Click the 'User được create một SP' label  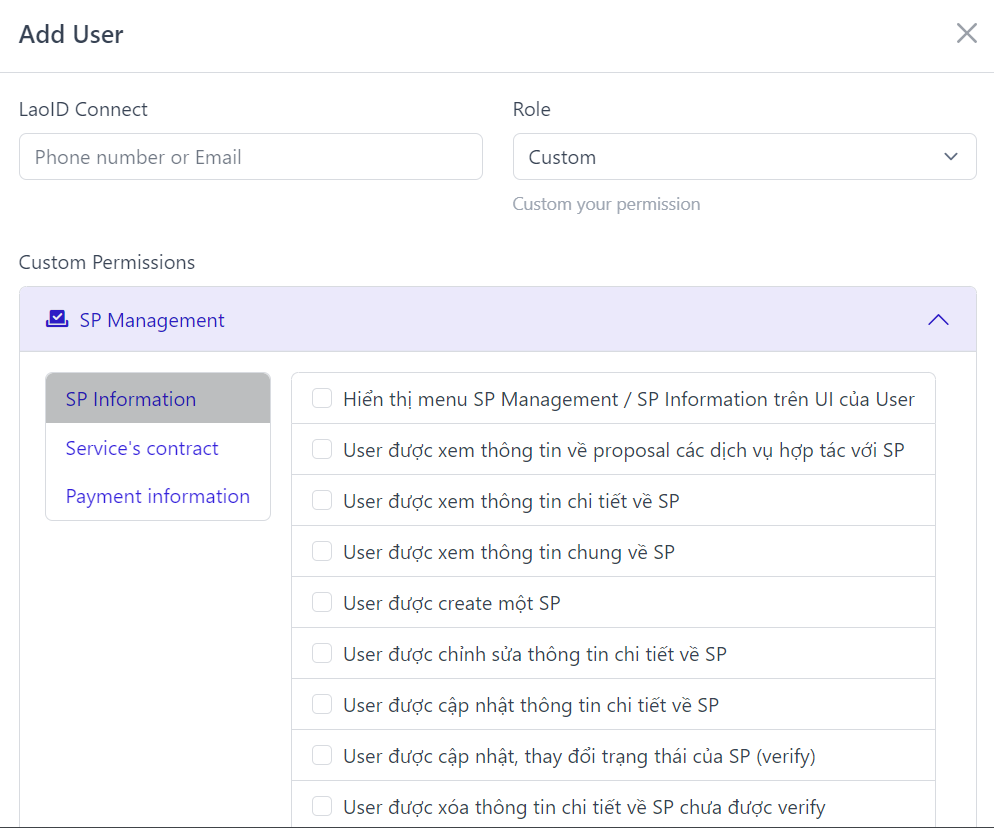click(452, 603)
